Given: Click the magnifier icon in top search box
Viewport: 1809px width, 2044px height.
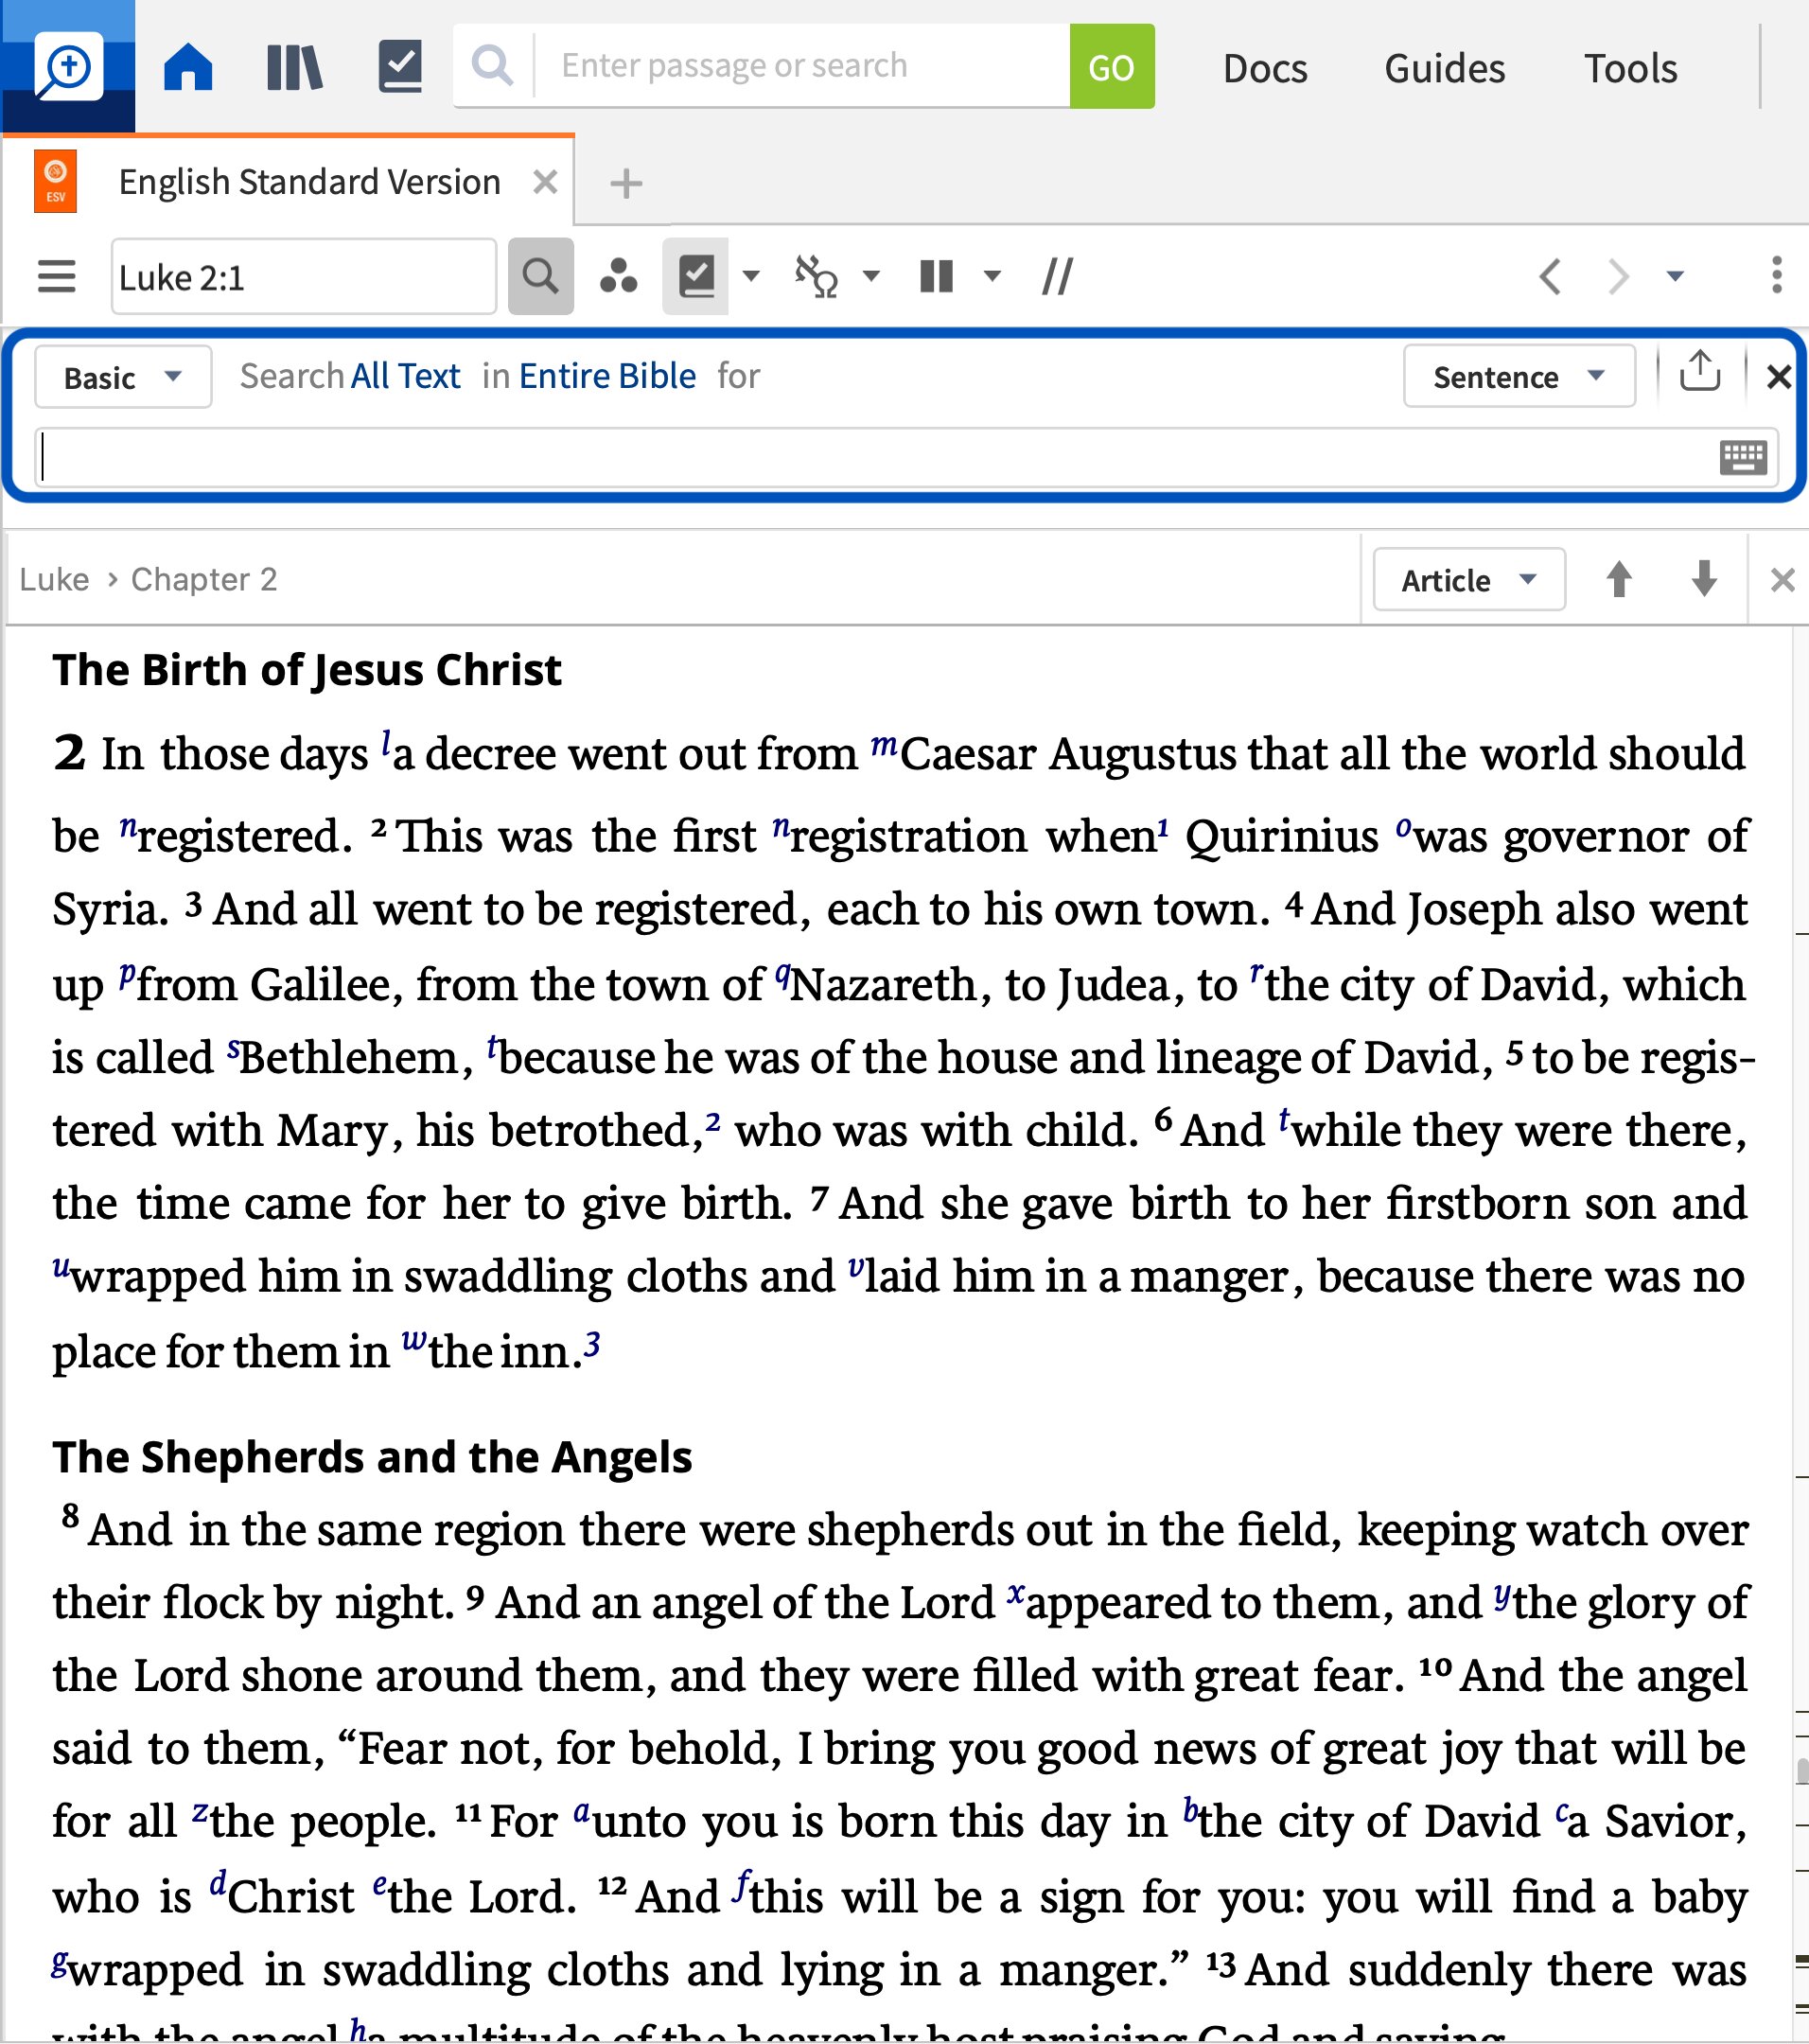Looking at the screenshot, I should [x=492, y=66].
